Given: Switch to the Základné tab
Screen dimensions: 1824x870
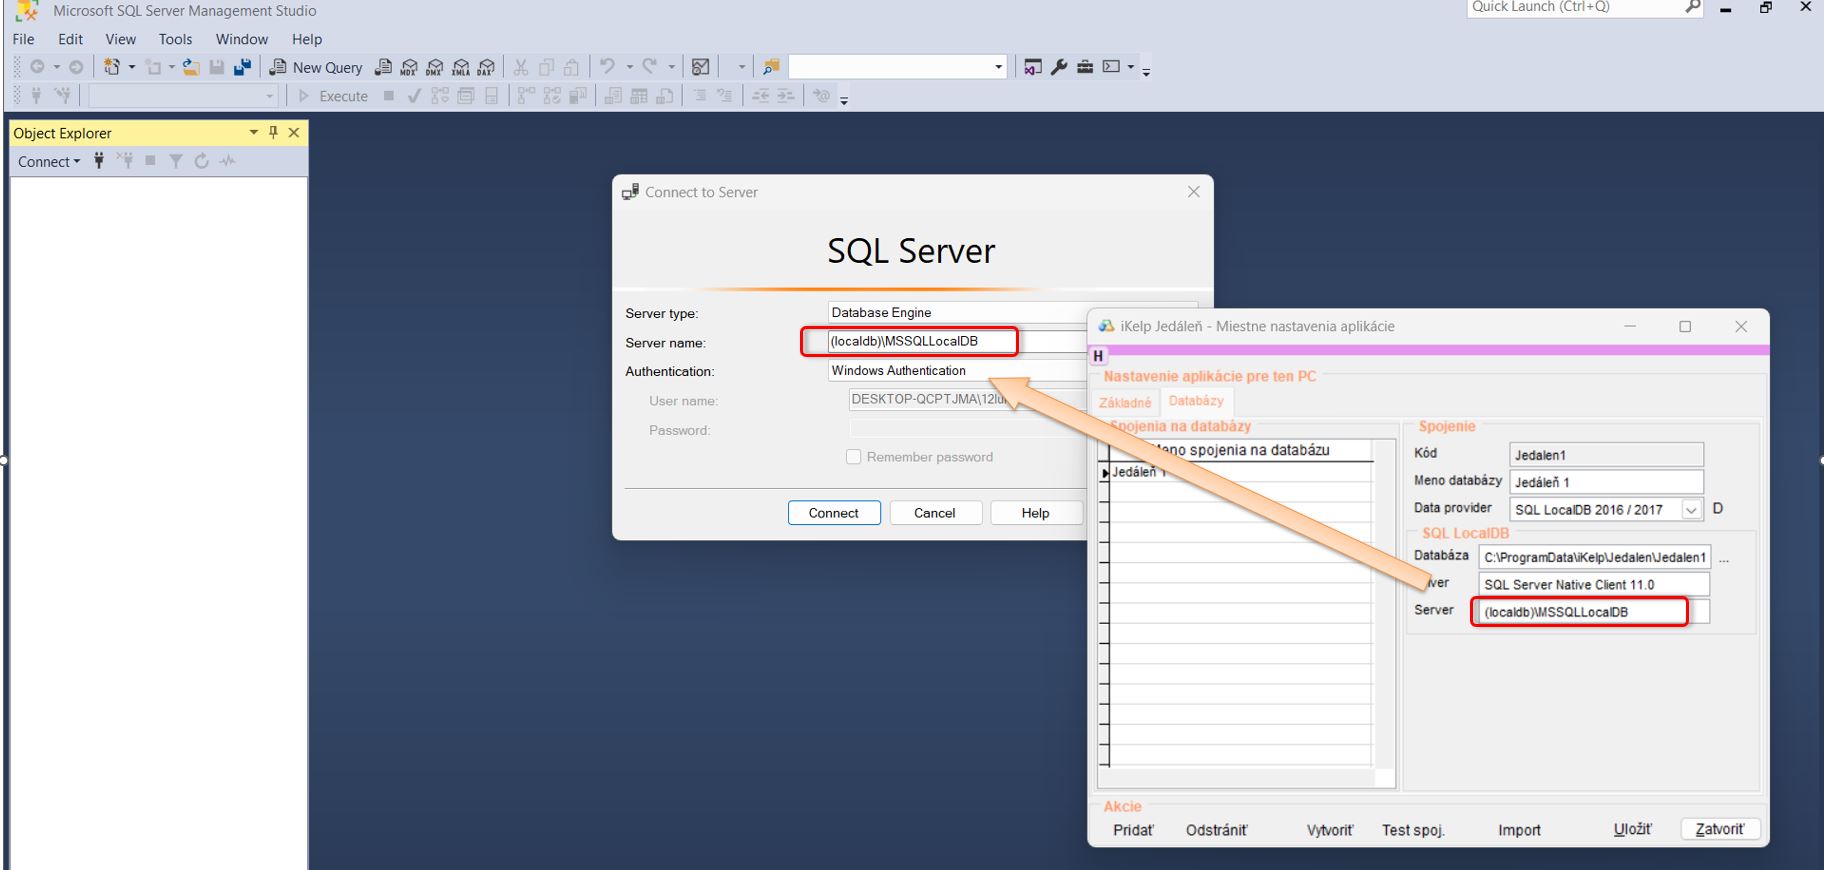Looking at the screenshot, I should (x=1125, y=403).
